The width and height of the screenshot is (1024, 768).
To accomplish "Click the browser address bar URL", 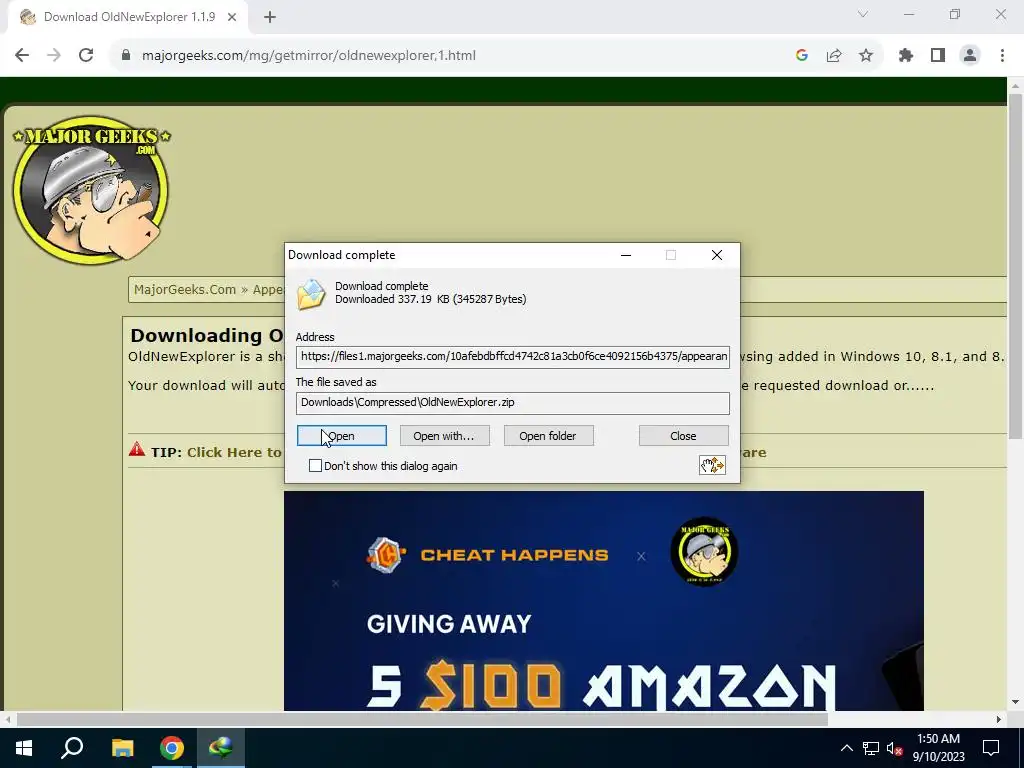I will tap(309, 56).
